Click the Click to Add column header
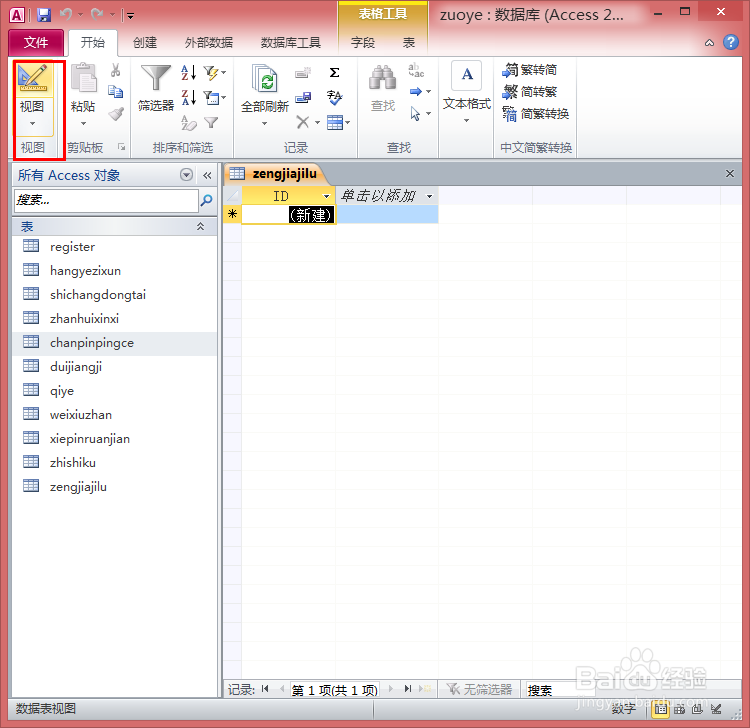This screenshot has height=728, width=750. click(x=386, y=196)
